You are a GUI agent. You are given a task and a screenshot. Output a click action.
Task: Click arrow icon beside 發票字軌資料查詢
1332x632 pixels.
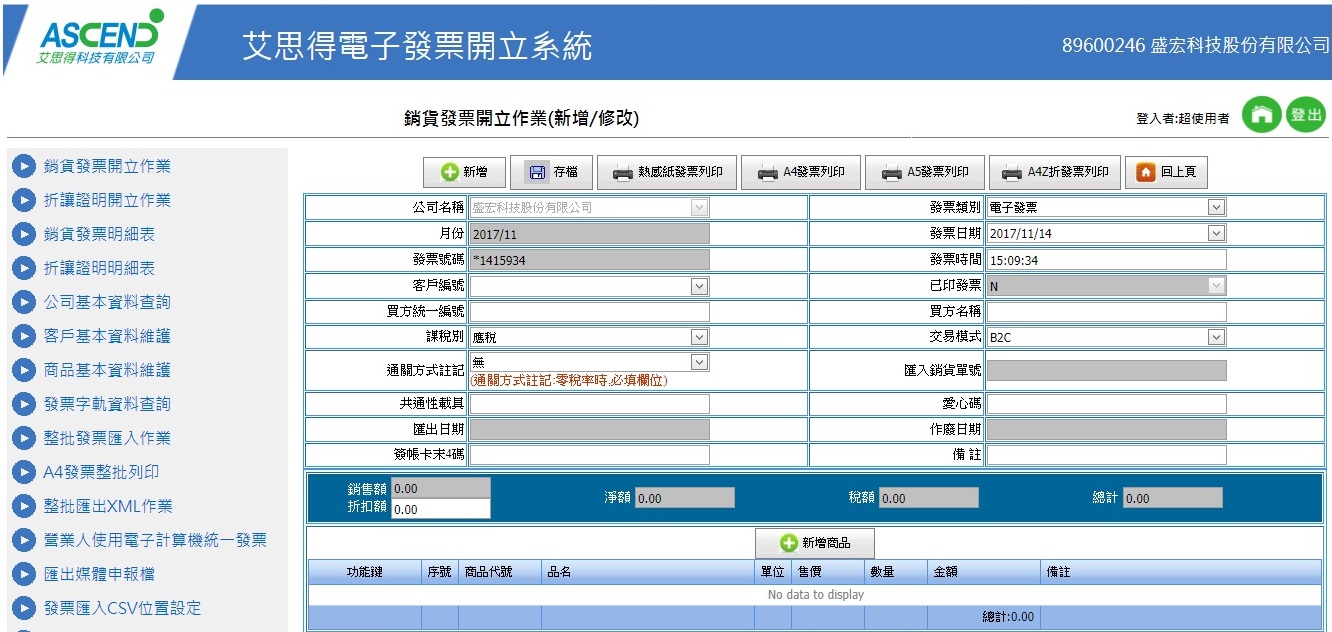23,404
